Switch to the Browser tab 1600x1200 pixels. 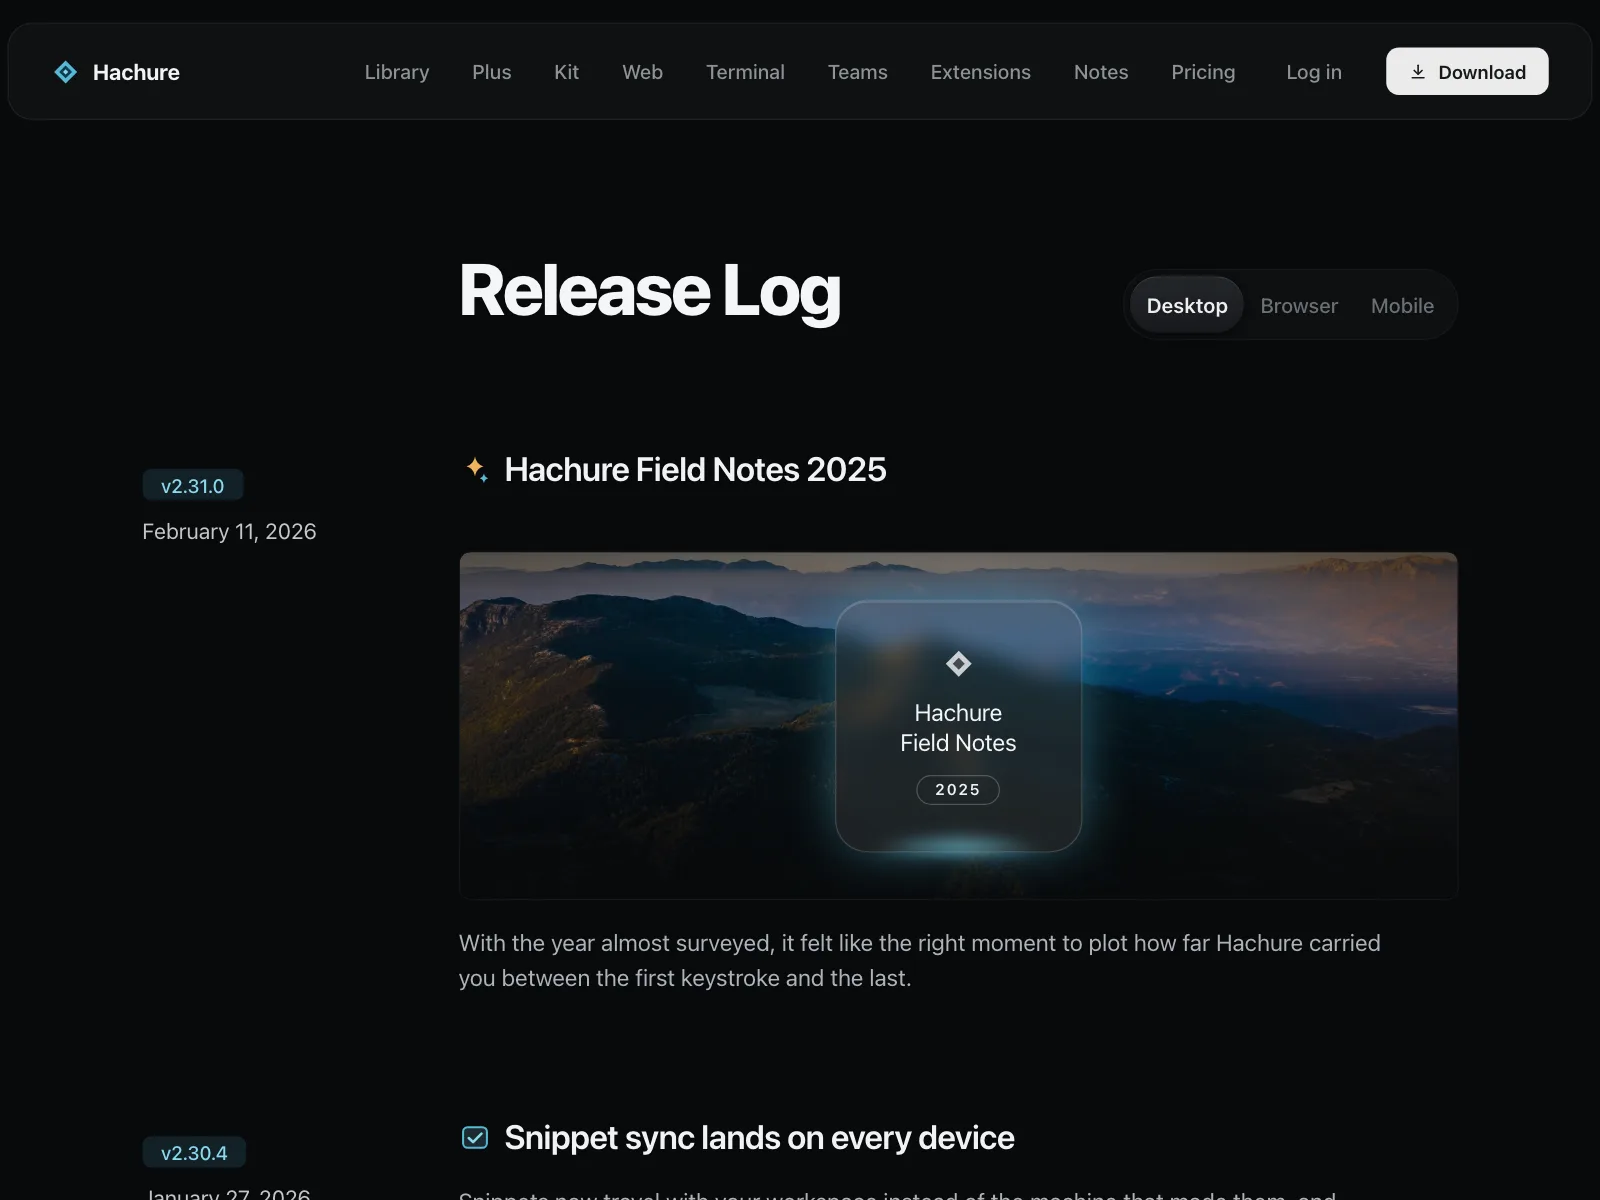point(1299,305)
